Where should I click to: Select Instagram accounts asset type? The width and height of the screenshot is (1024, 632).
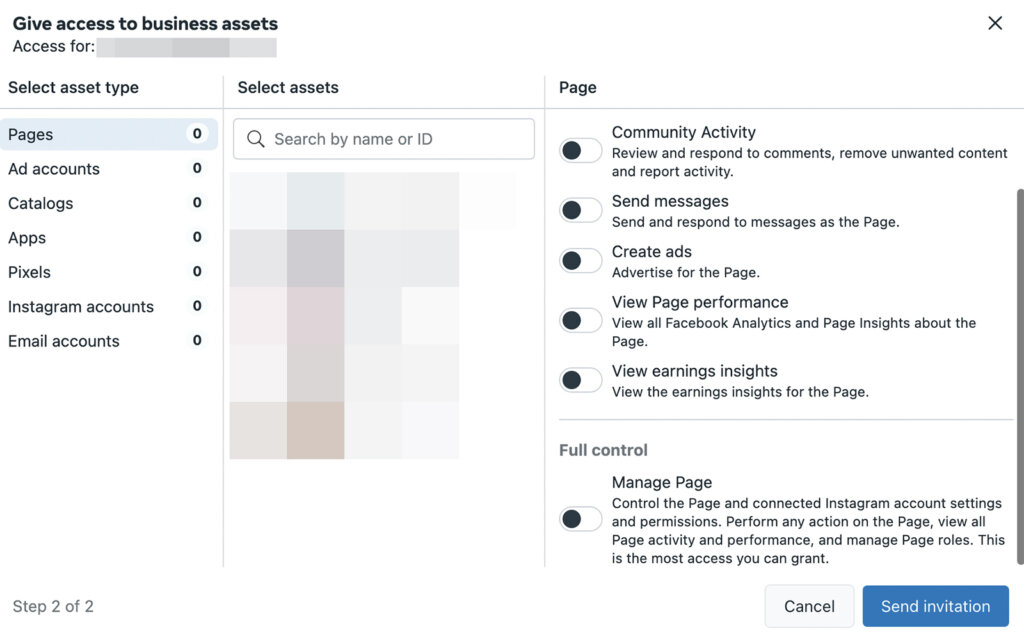point(80,307)
